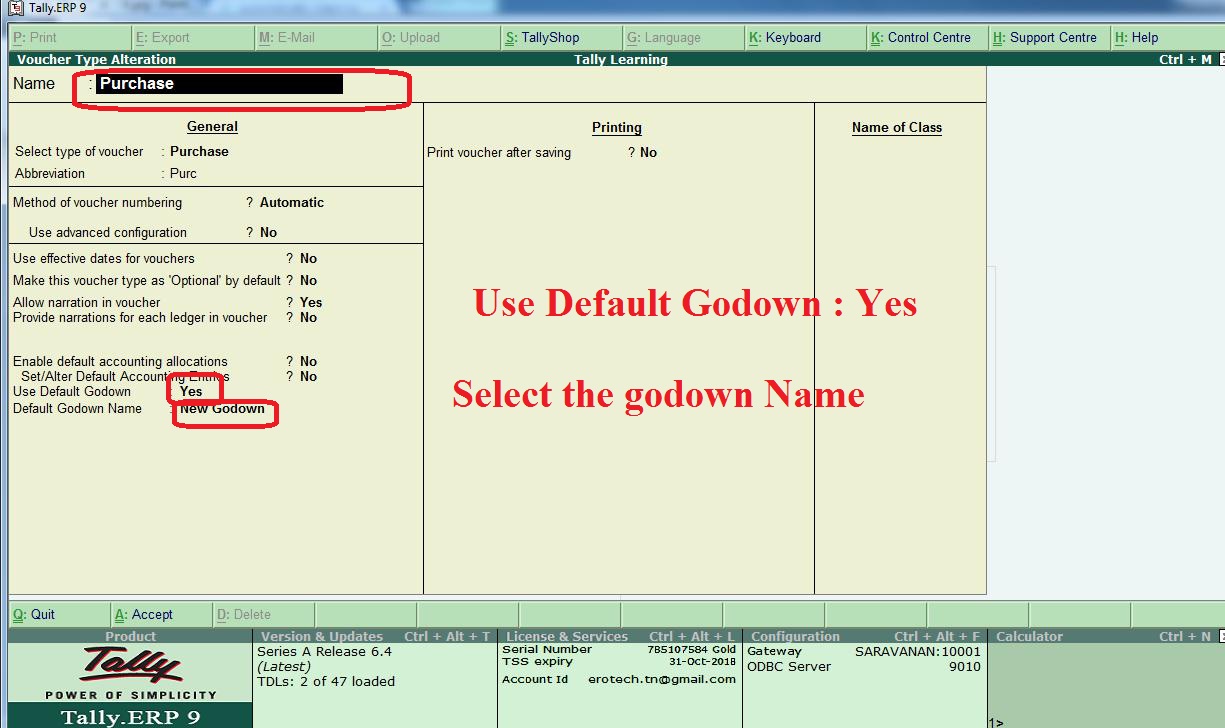The height and width of the screenshot is (728, 1225).
Task: Click the Voucher Type Alteration title
Action: (x=96, y=60)
